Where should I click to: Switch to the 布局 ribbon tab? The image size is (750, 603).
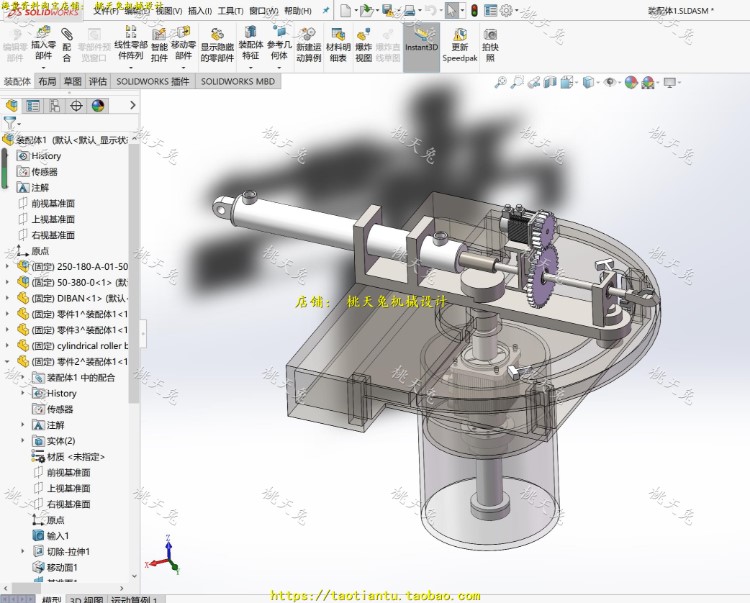[47, 81]
